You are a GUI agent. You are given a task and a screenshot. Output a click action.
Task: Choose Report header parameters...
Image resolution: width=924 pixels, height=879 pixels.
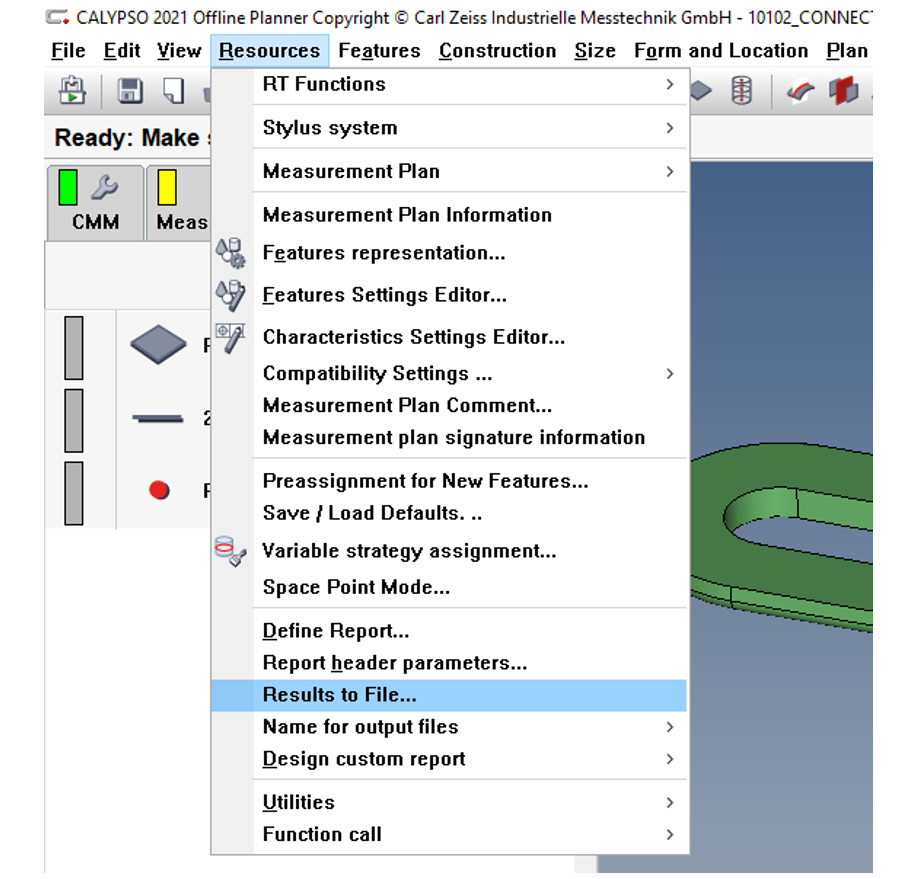click(450, 663)
